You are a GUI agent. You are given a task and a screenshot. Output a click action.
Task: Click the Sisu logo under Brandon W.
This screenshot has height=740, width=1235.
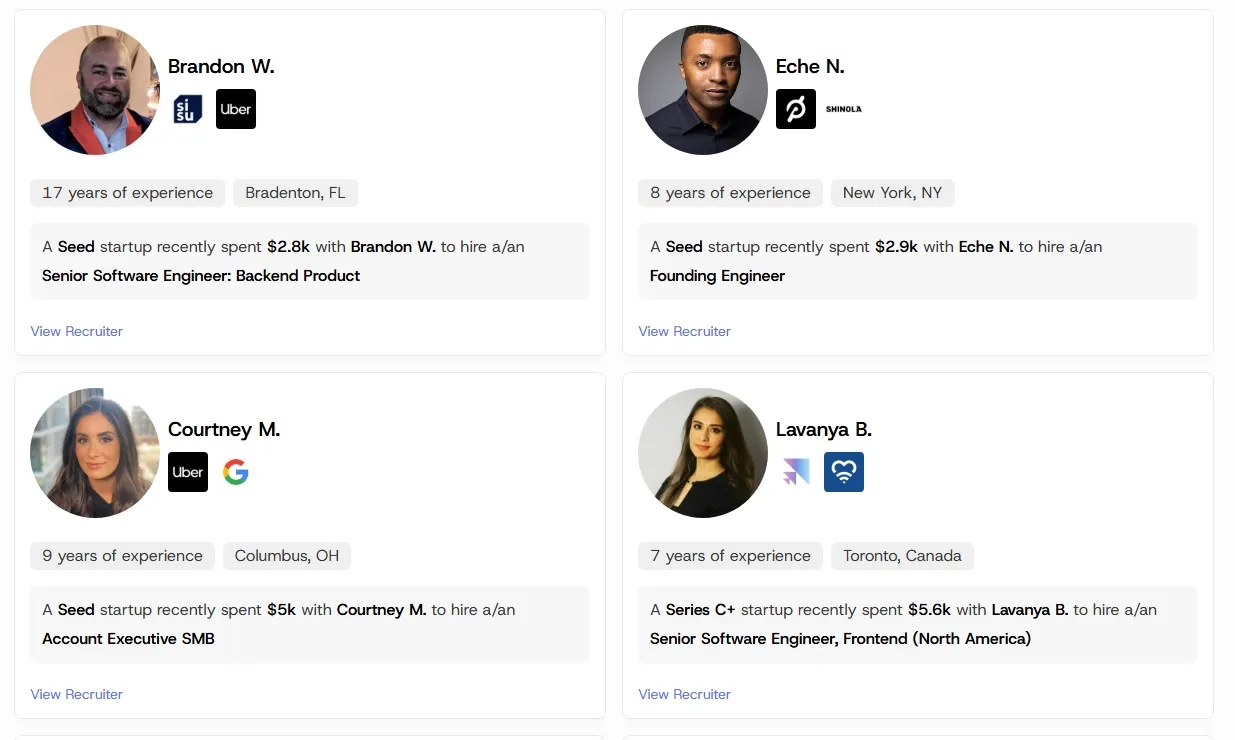tap(188, 109)
